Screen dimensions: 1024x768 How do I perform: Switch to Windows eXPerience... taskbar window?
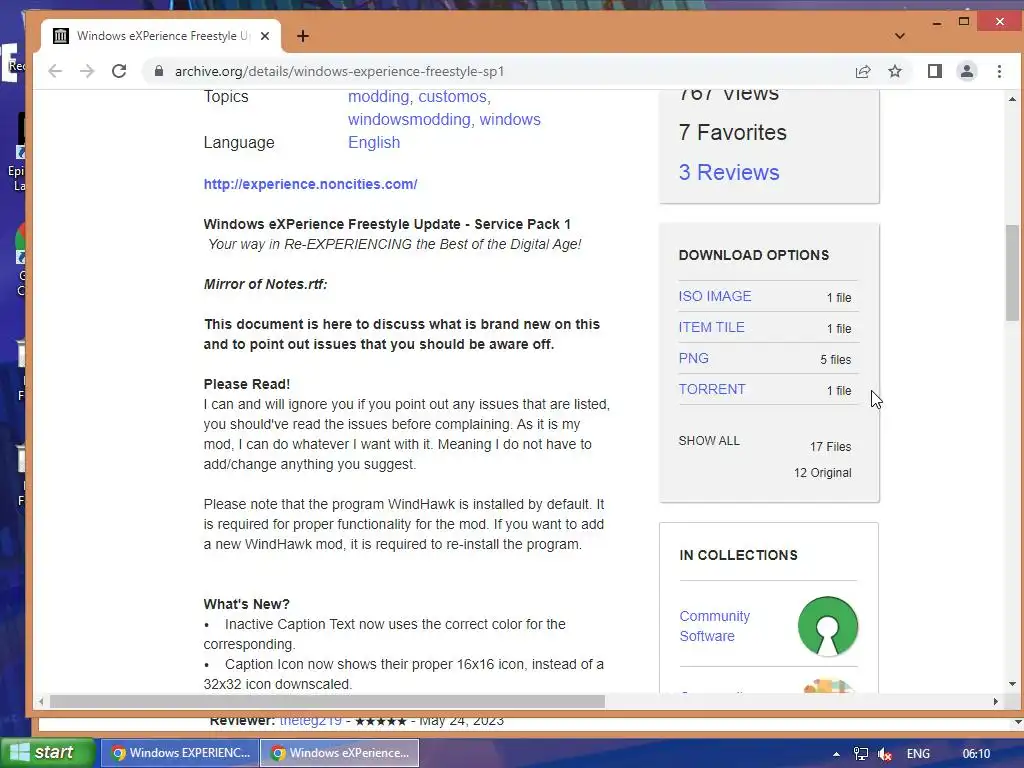[x=340, y=753]
